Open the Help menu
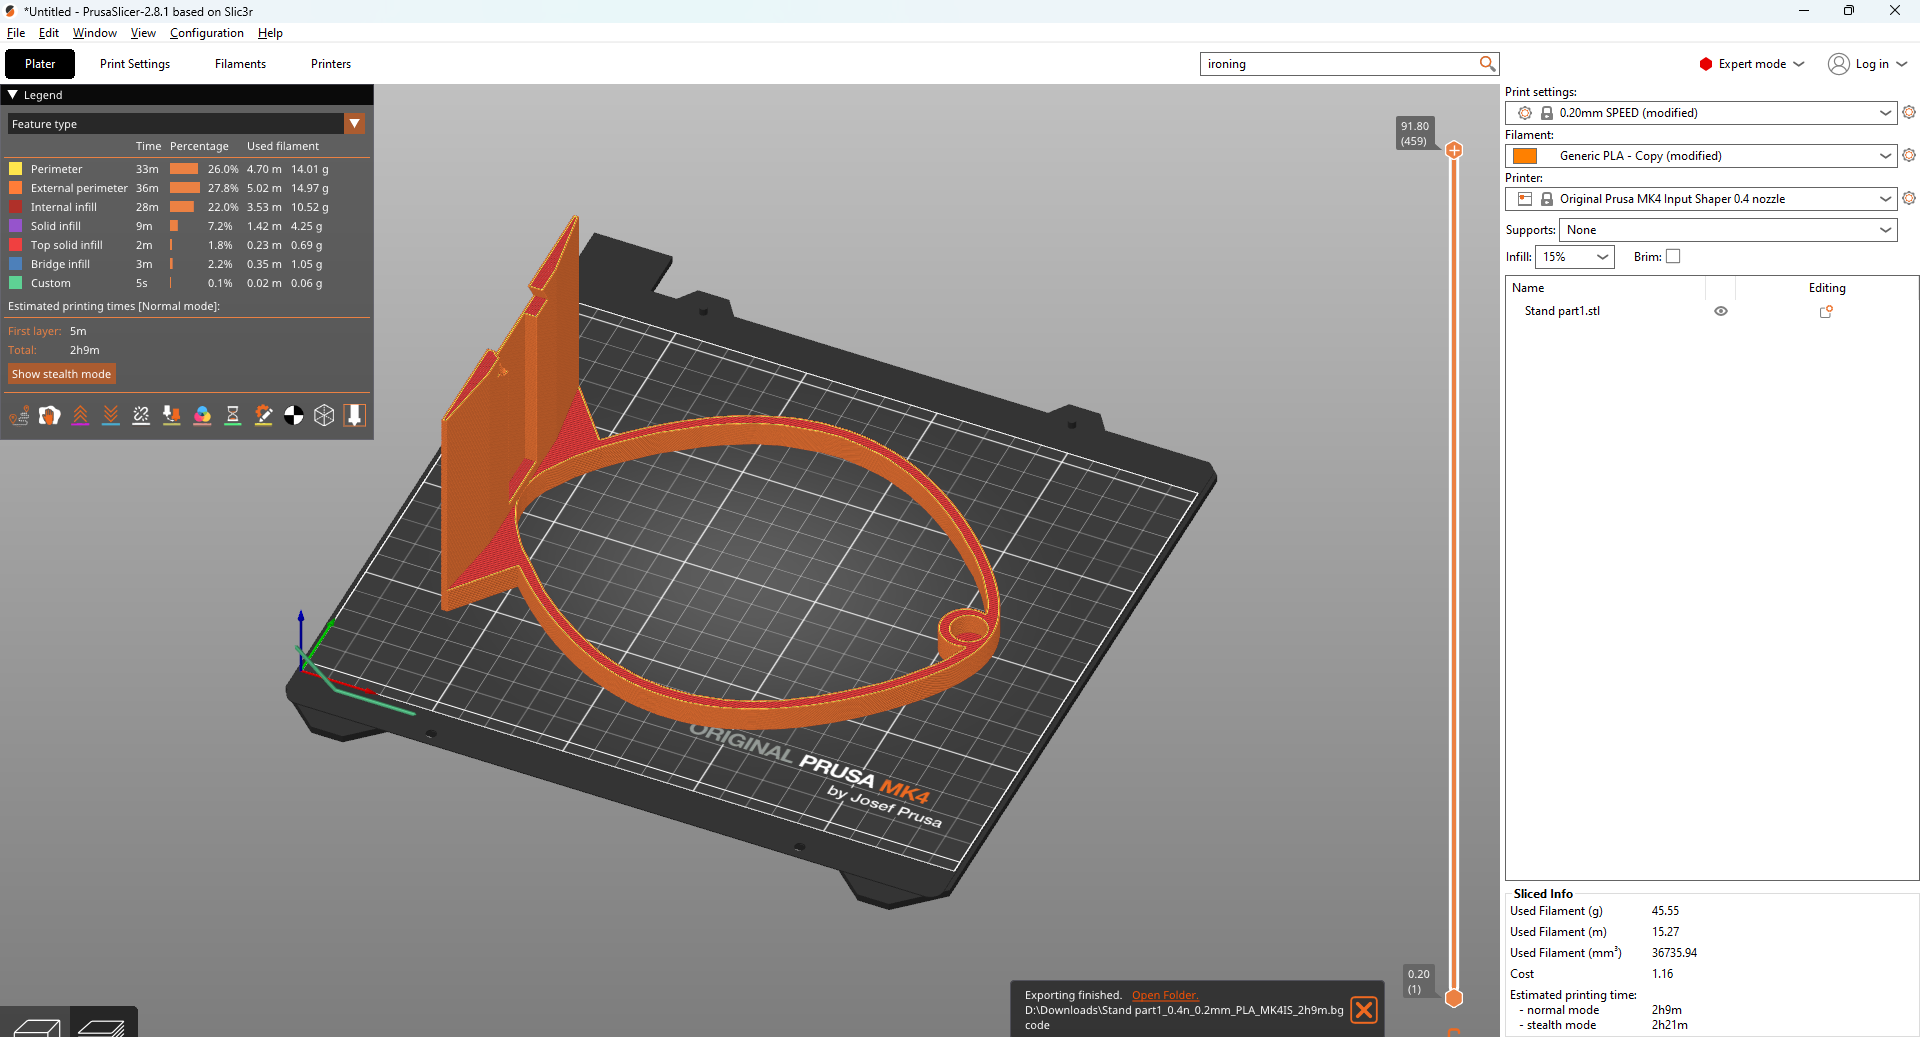 coord(270,33)
